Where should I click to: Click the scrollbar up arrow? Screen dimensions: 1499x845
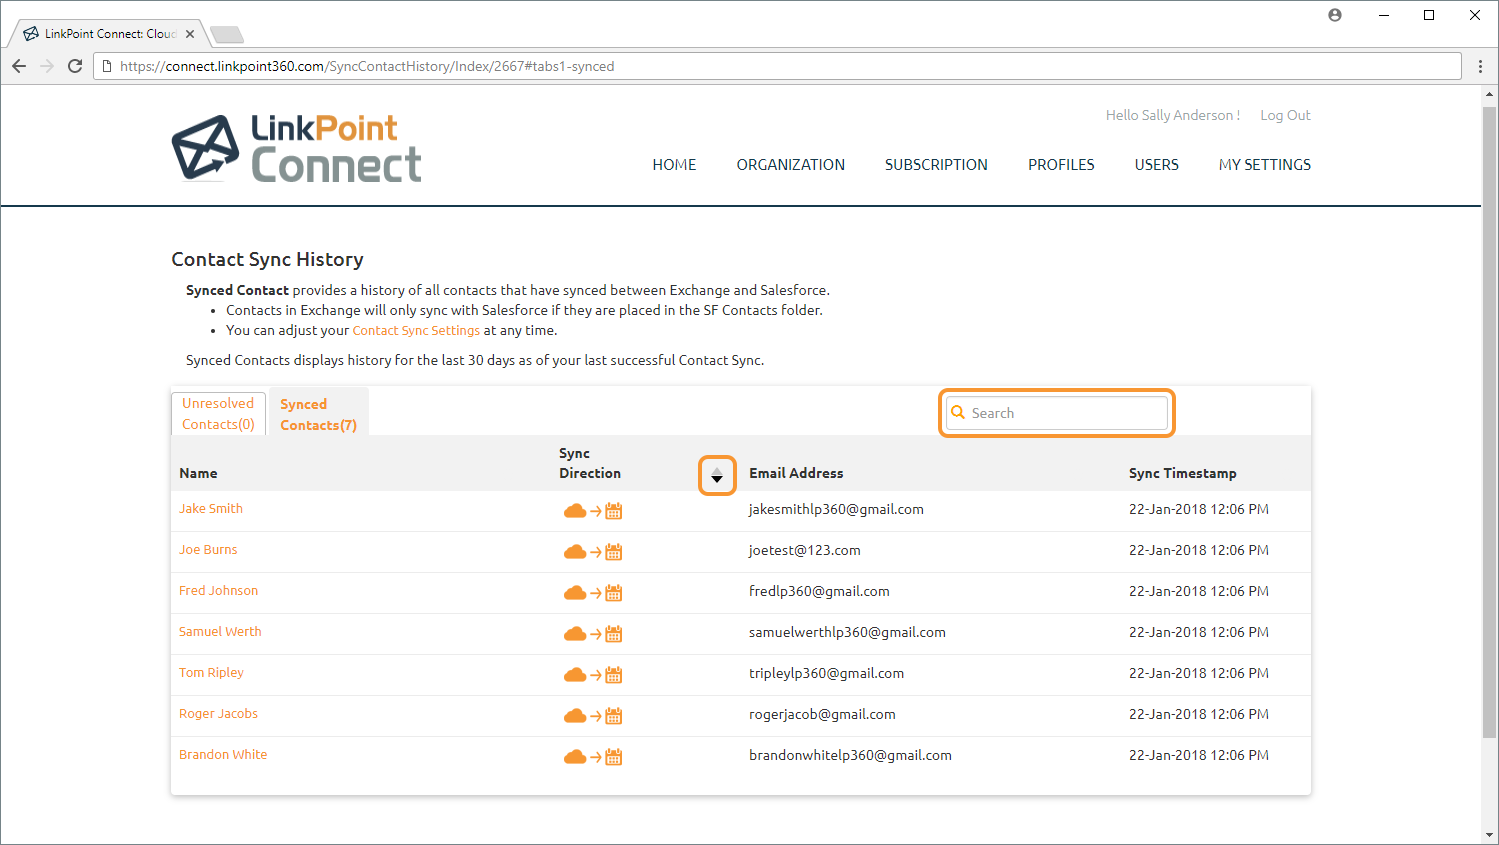pos(1490,95)
